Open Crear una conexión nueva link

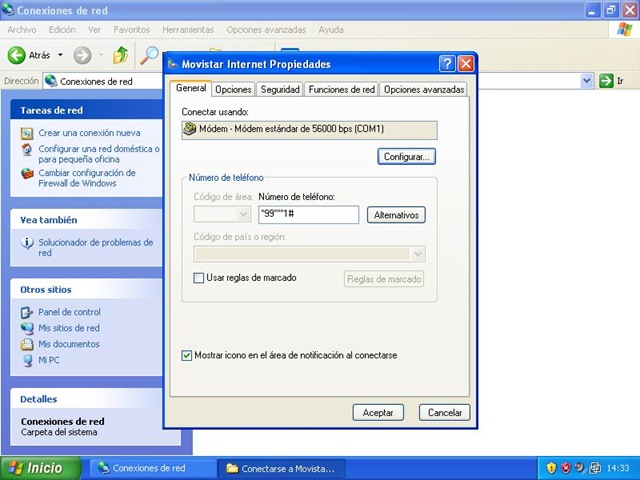click(89, 133)
